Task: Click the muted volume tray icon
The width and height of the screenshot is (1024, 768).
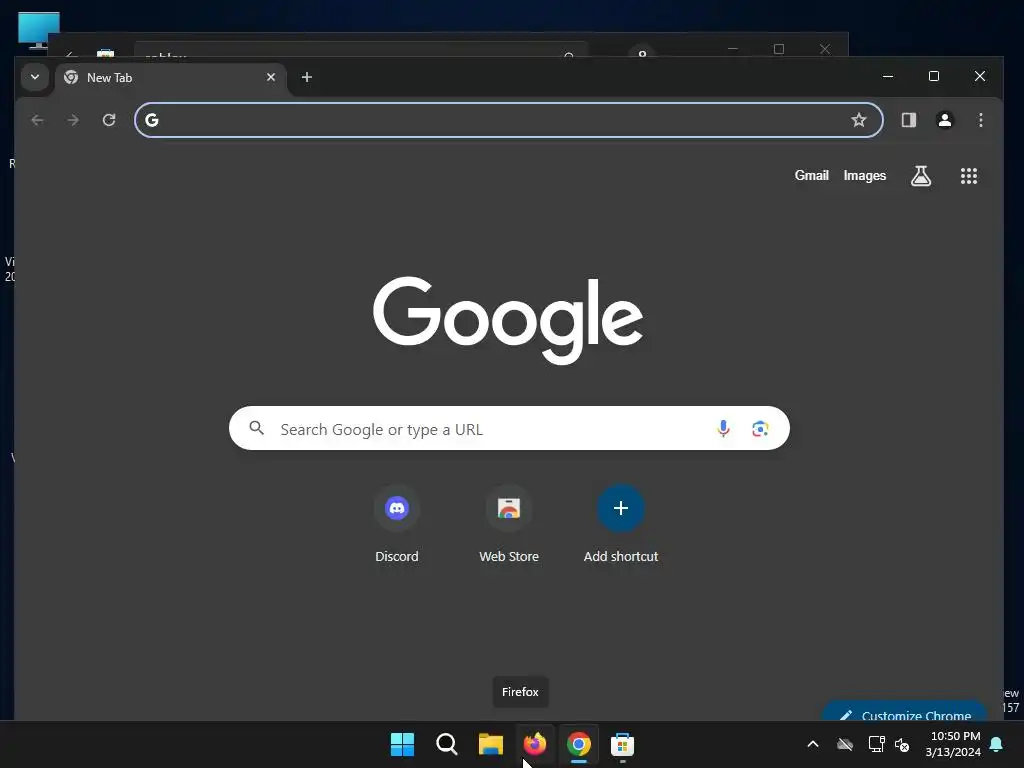Action: tap(902, 744)
